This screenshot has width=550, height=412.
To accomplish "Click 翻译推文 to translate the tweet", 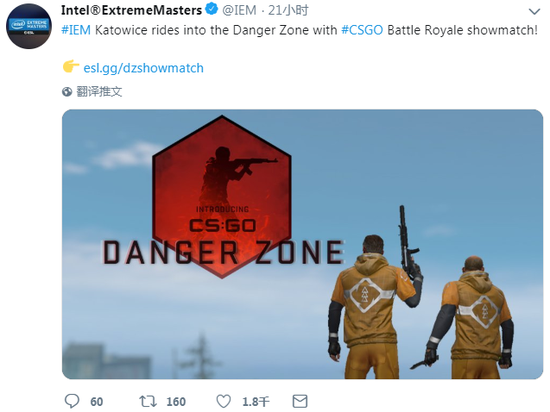I will point(99,92).
